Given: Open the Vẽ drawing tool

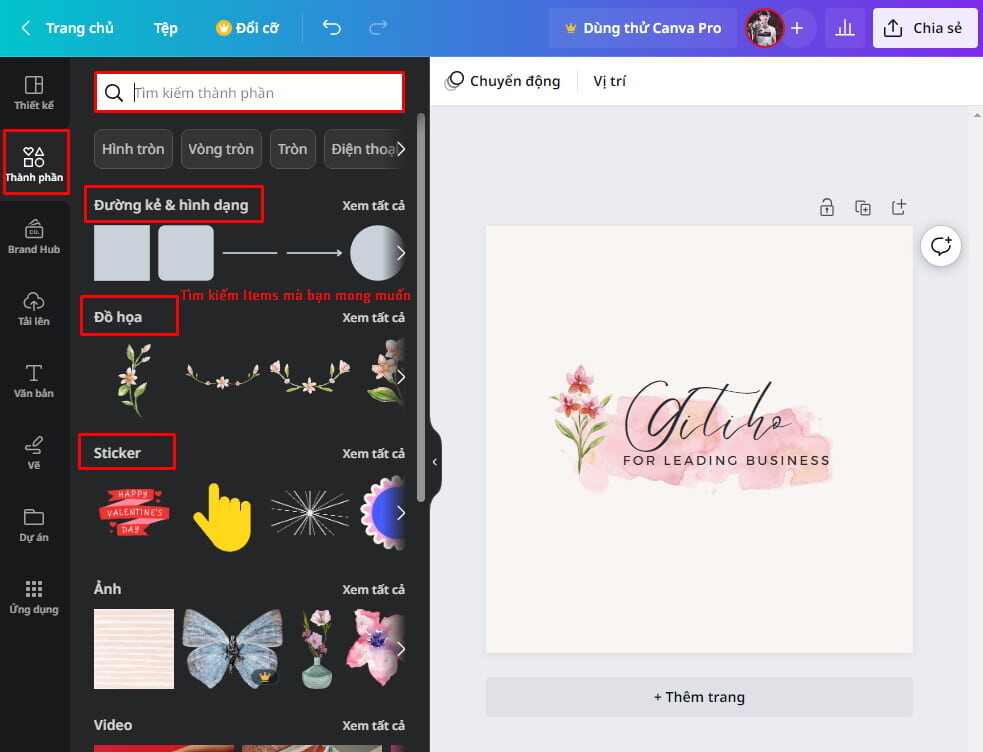Looking at the screenshot, I should 34,452.
